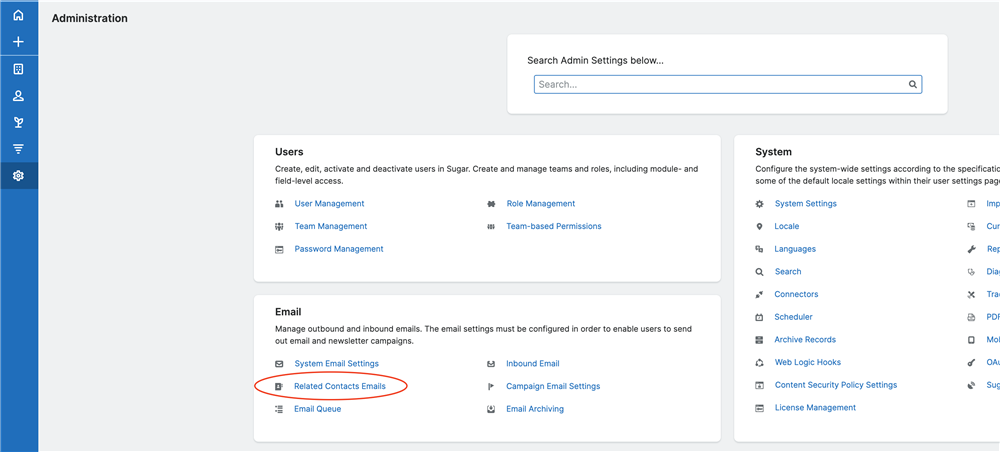The width and height of the screenshot is (1000, 452).
Task: Open Content Security Policy Settings
Action: pos(835,385)
